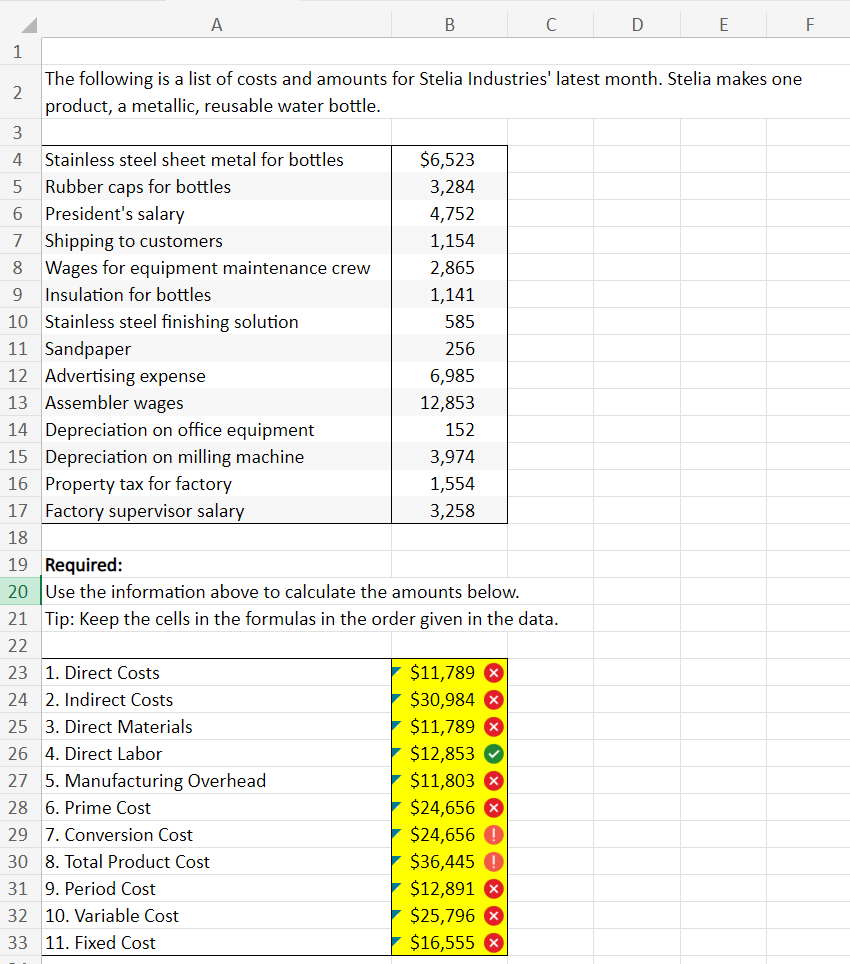The height and width of the screenshot is (964, 850).
Task: Select 'Wages for equipment maintenance crew' cell
Action: [x=216, y=268]
